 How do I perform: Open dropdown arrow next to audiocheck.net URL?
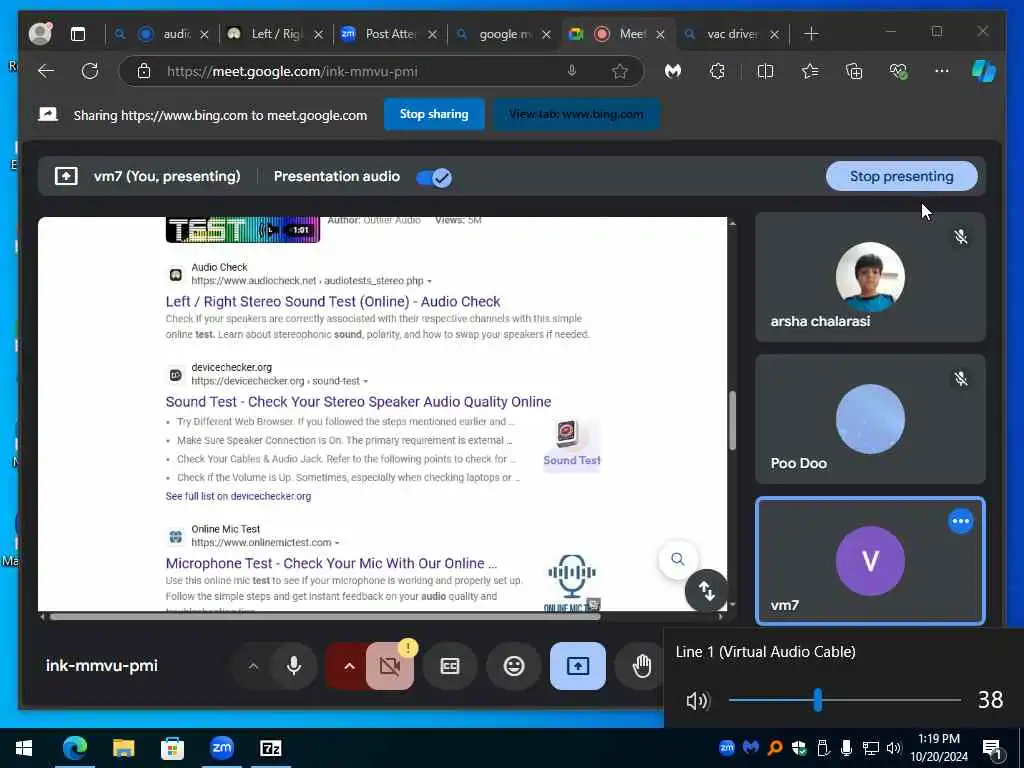430,281
